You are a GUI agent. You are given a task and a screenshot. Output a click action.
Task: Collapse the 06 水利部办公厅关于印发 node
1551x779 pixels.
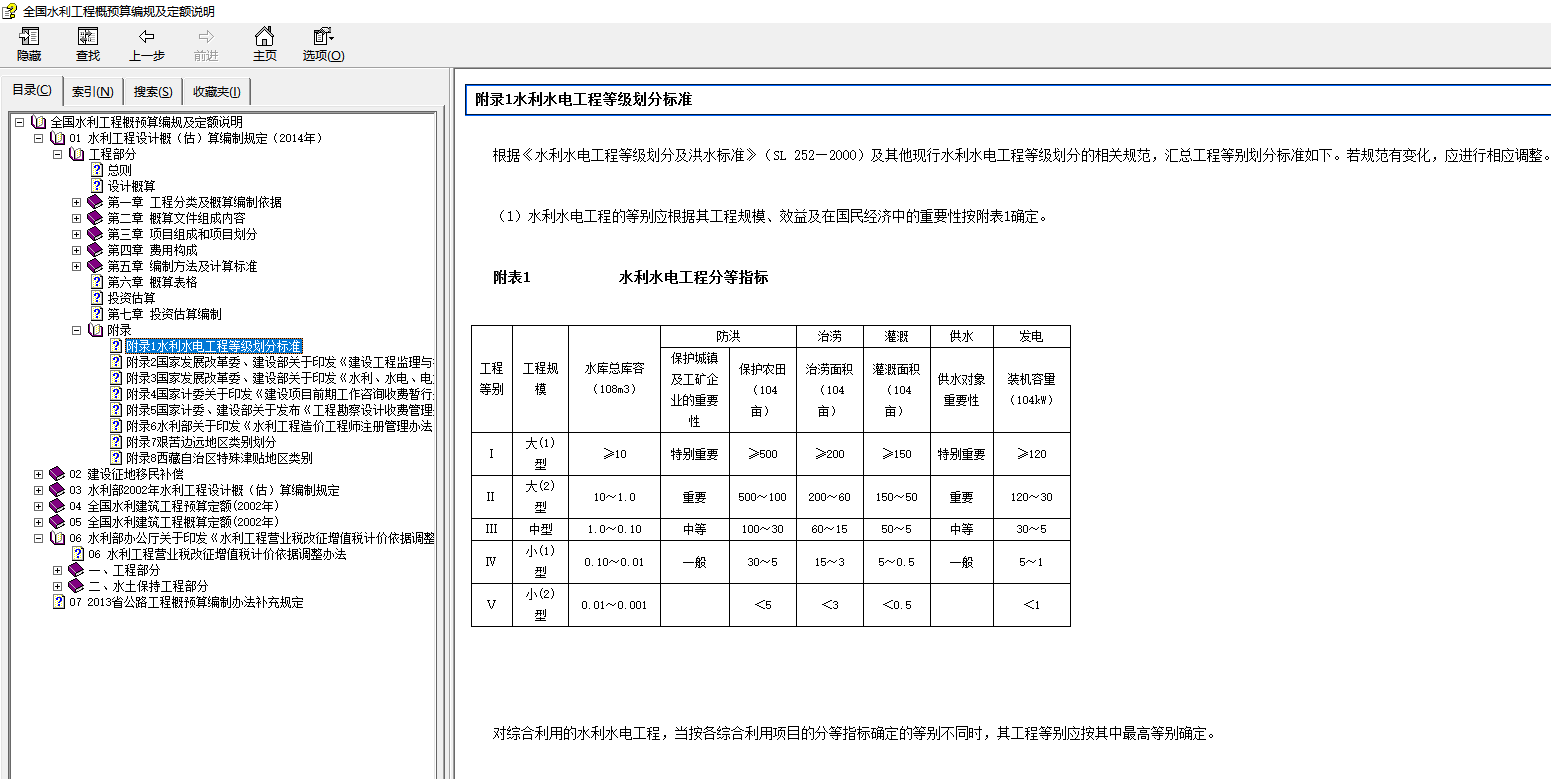tap(39, 538)
